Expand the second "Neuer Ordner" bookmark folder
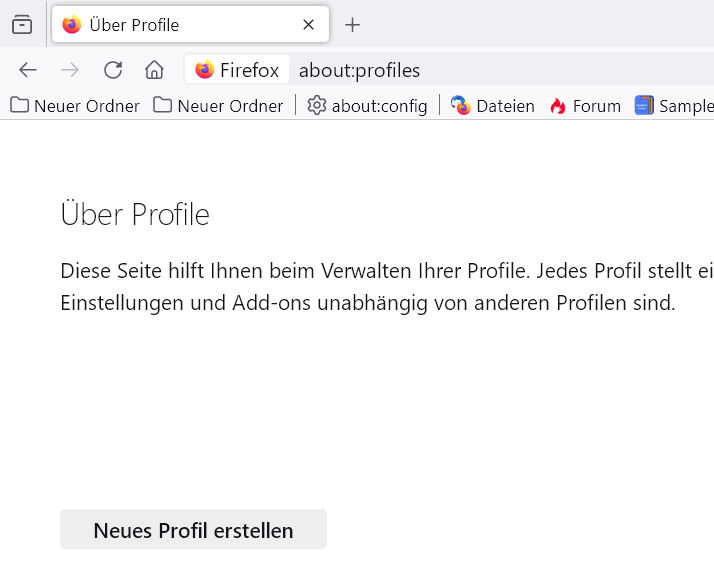The image size is (714, 577). point(219,105)
